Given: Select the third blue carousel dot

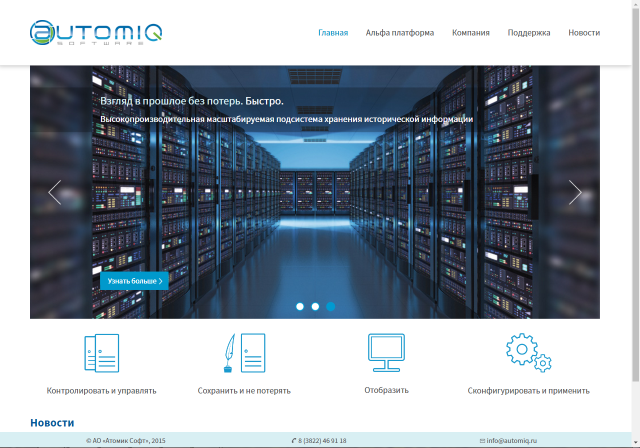Looking at the screenshot, I should tap(331, 306).
